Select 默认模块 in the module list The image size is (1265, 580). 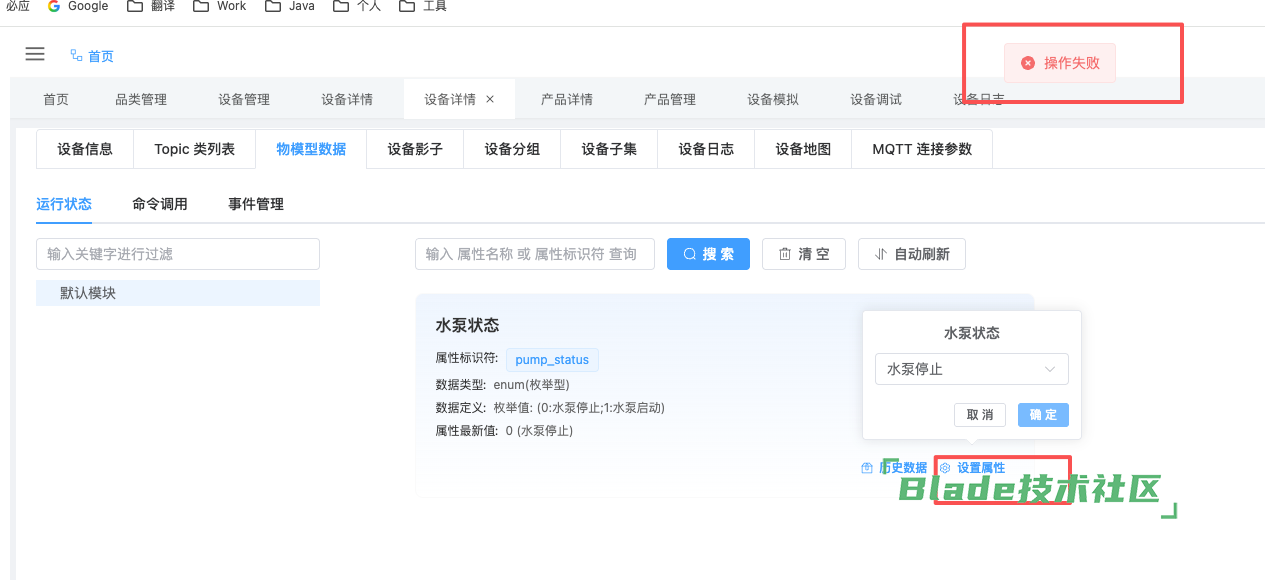[x=88, y=293]
